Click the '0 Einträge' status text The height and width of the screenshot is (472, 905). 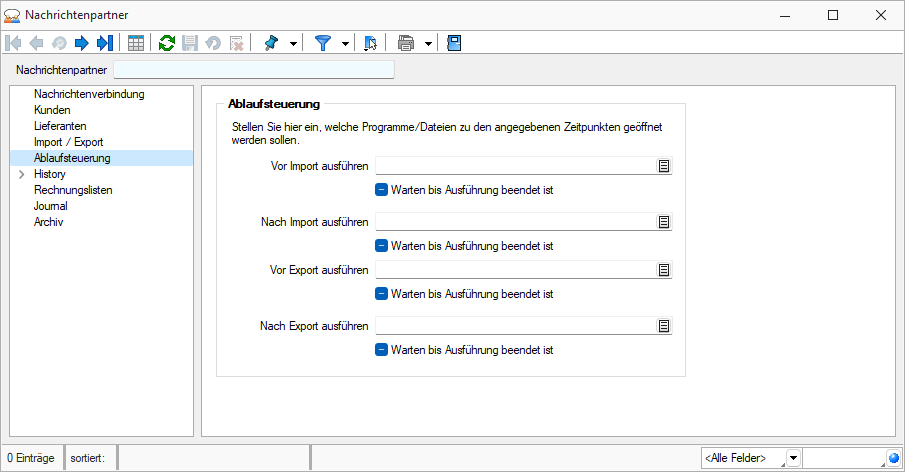click(x=31, y=458)
